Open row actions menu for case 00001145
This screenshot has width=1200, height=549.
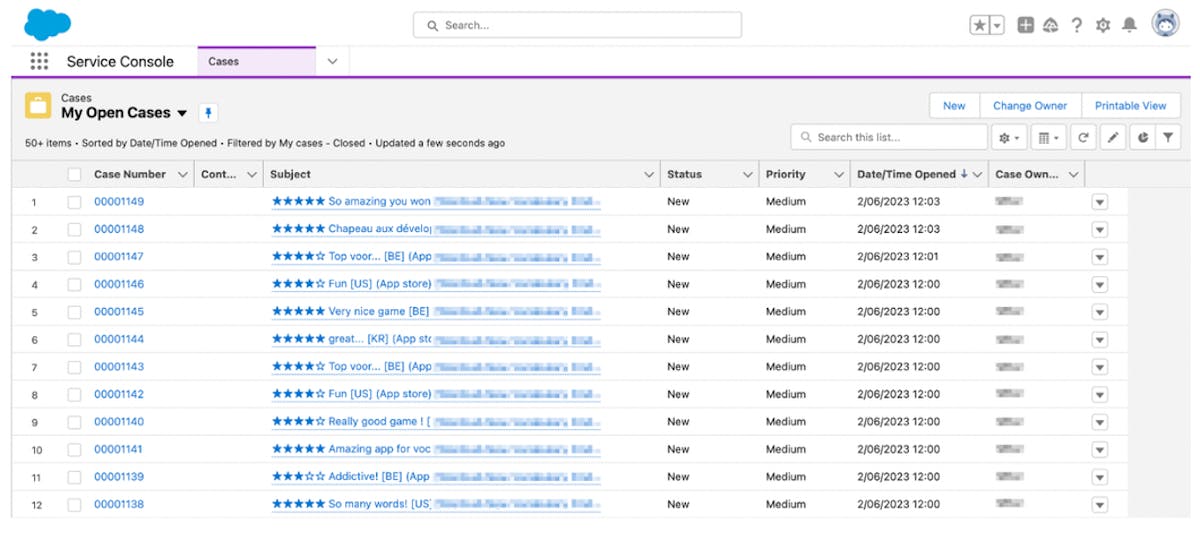tap(1100, 312)
